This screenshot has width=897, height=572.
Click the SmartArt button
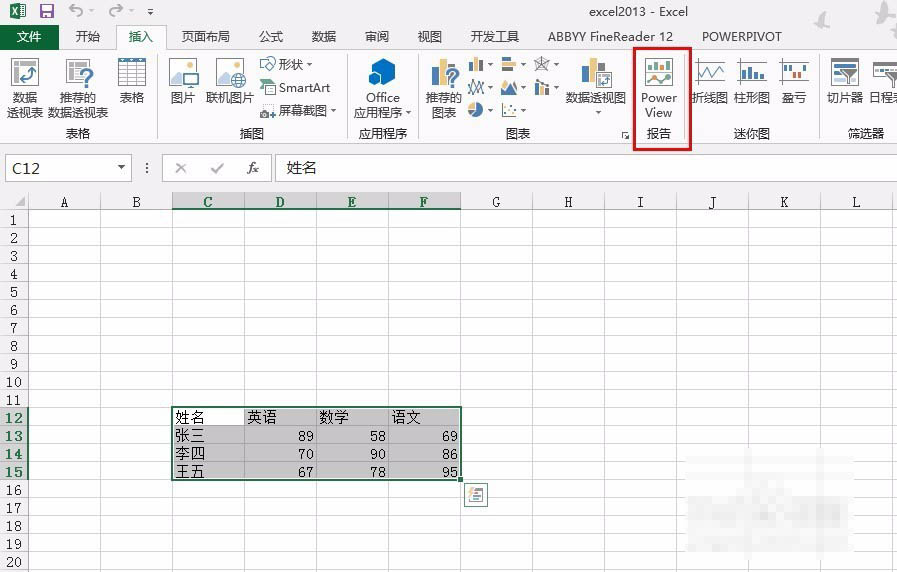click(x=295, y=88)
